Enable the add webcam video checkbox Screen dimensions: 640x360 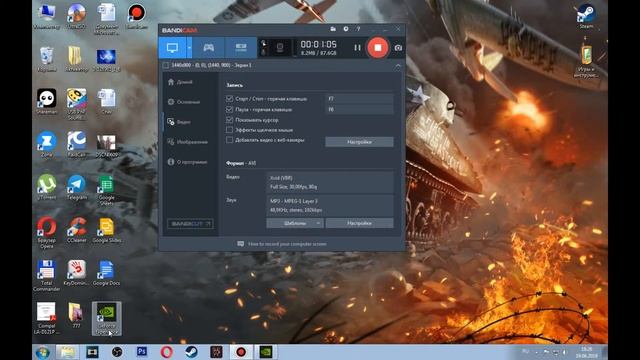pos(229,140)
